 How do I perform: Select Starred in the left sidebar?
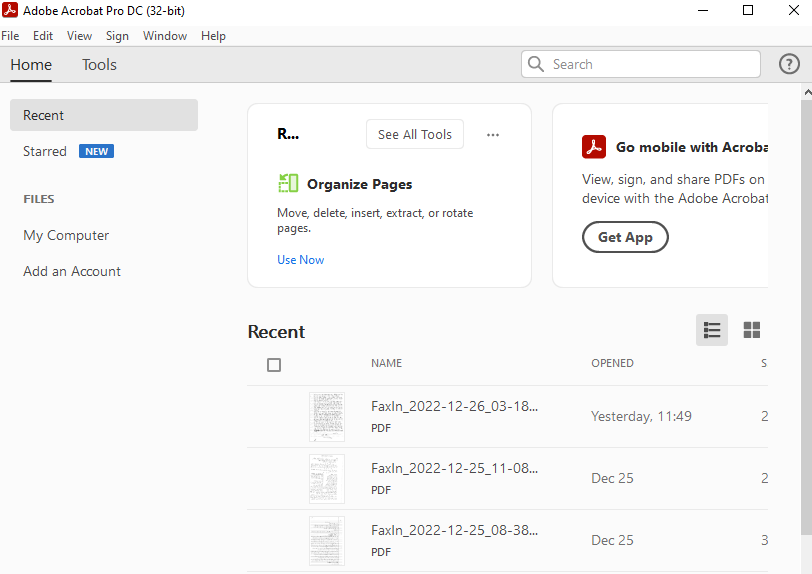(x=45, y=151)
